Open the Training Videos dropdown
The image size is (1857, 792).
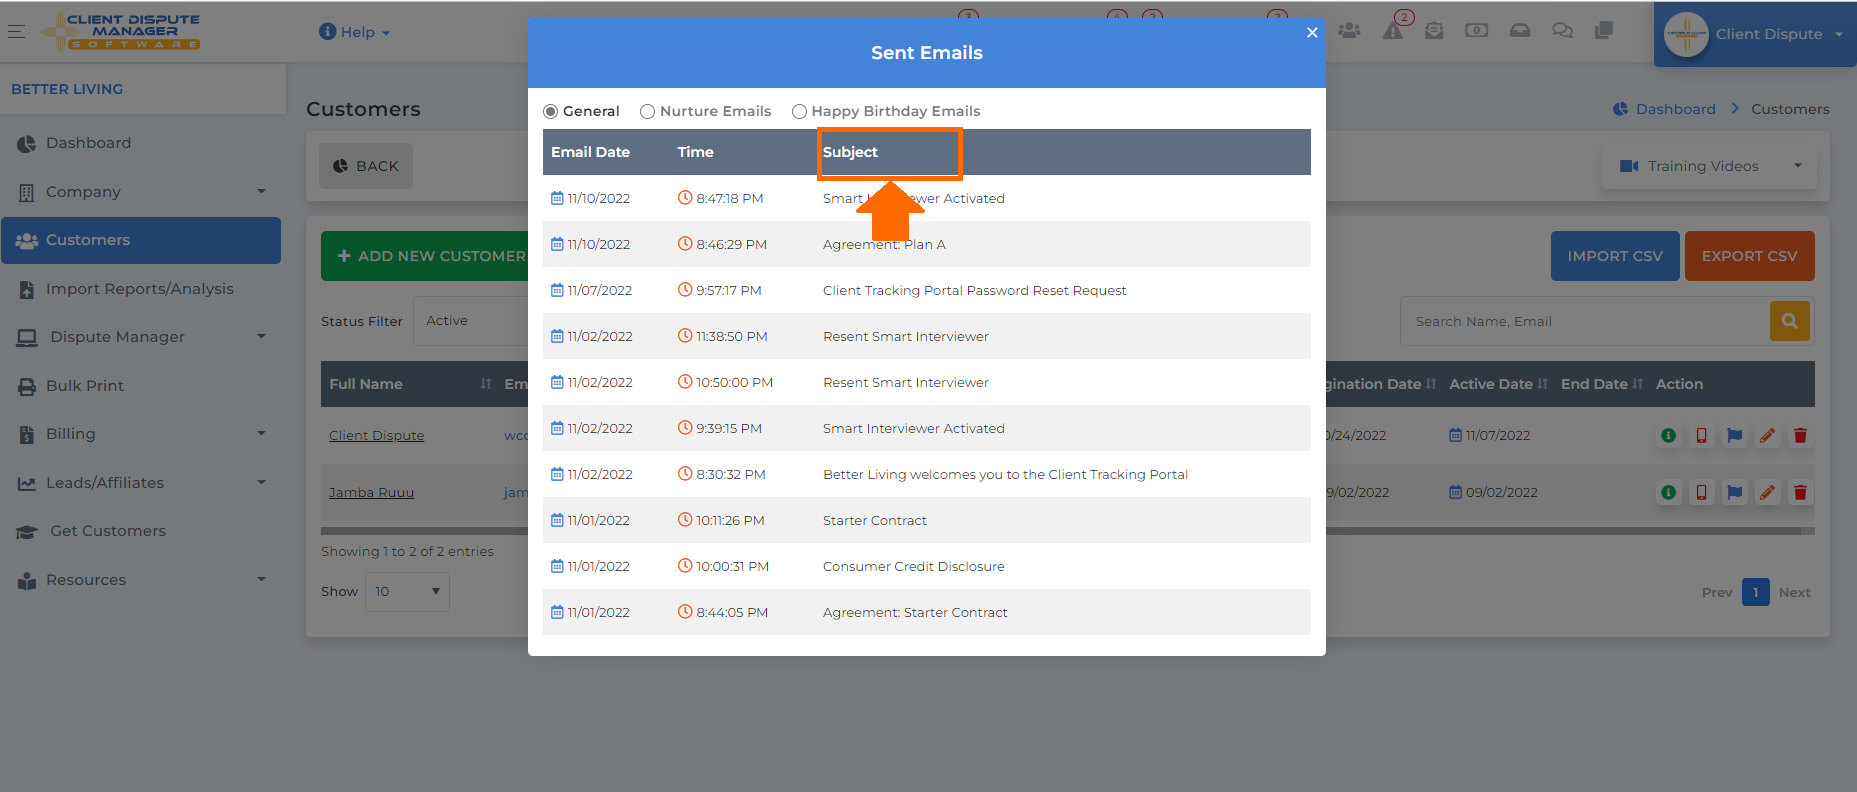(1709, 166)
